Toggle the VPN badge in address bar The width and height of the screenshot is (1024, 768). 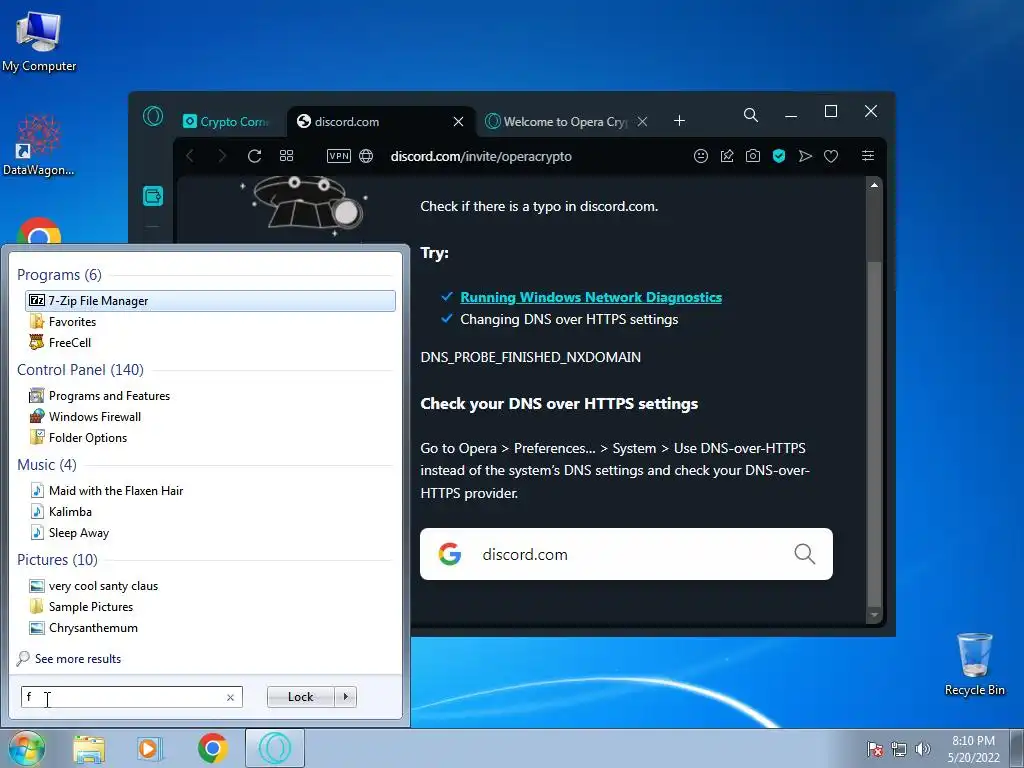pyautogui.click(x=339, y=156)
